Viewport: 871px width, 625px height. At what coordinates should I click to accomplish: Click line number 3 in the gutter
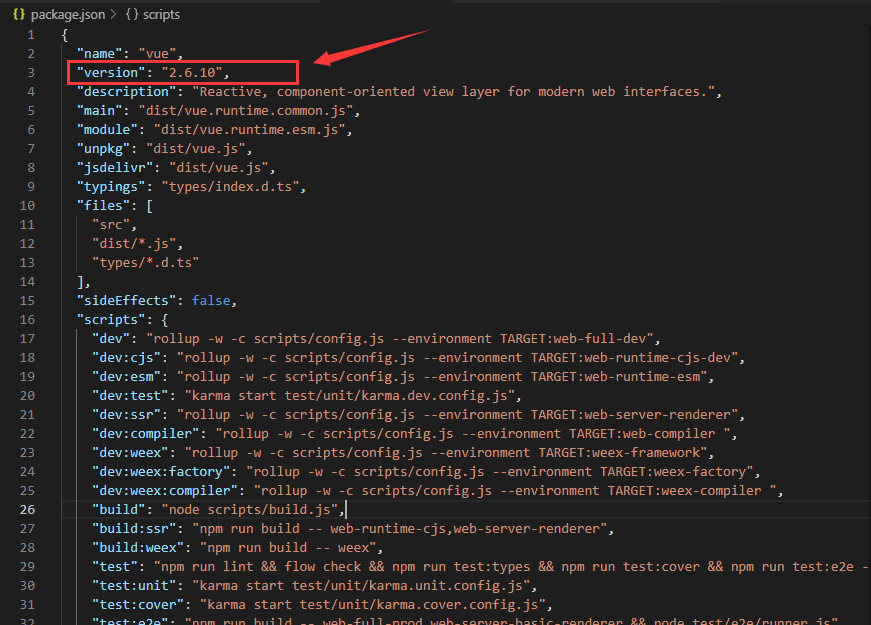[31, 73]
